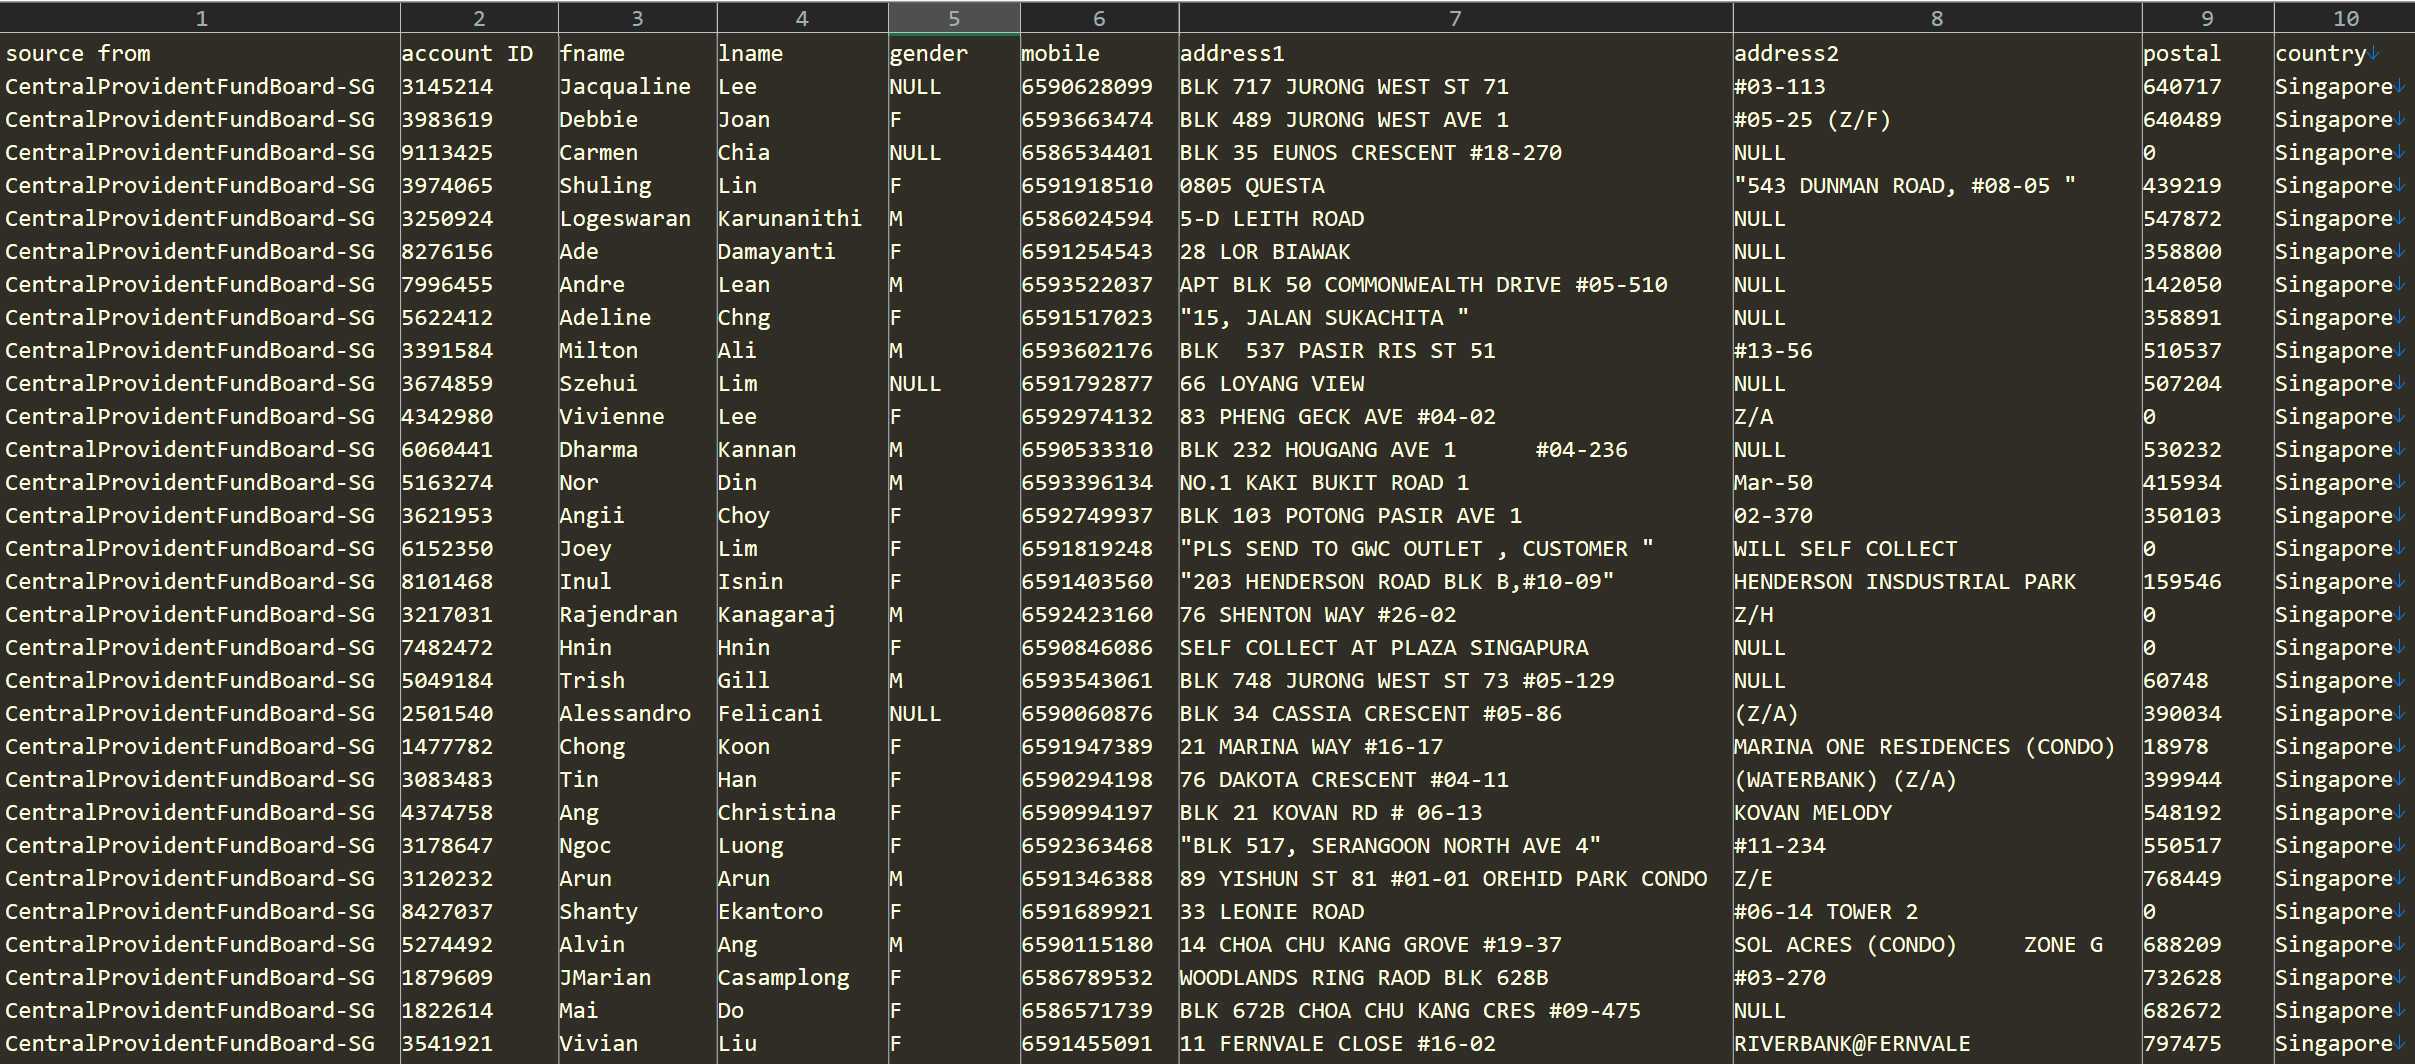Screen dimensions: 2415x1064
Task: Select column 7 header
Action: click(1455, 18)
